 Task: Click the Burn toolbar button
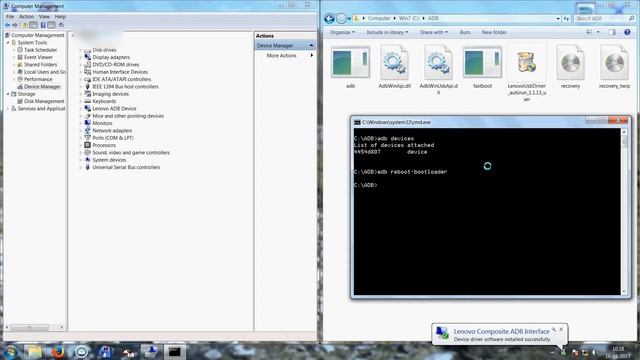[x=464, y=32]
